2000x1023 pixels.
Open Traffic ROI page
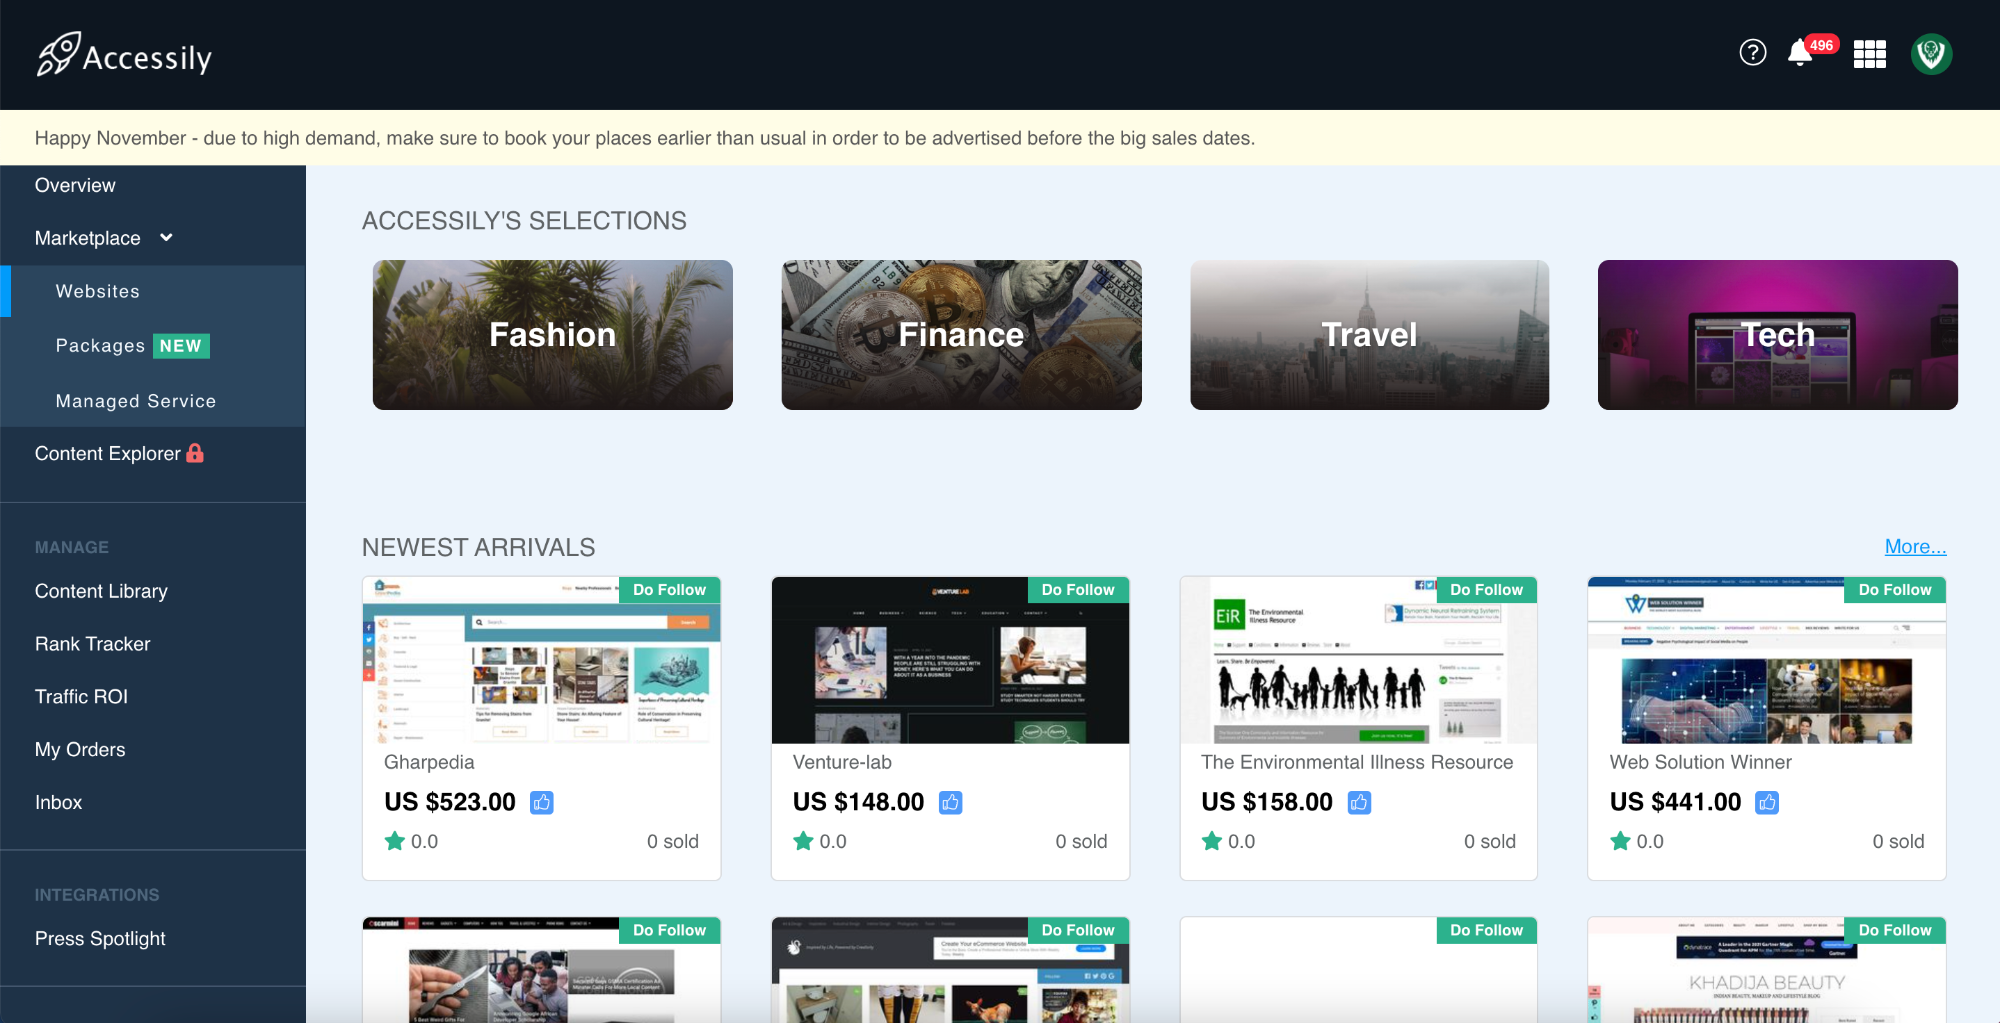[x=81, y=696]
